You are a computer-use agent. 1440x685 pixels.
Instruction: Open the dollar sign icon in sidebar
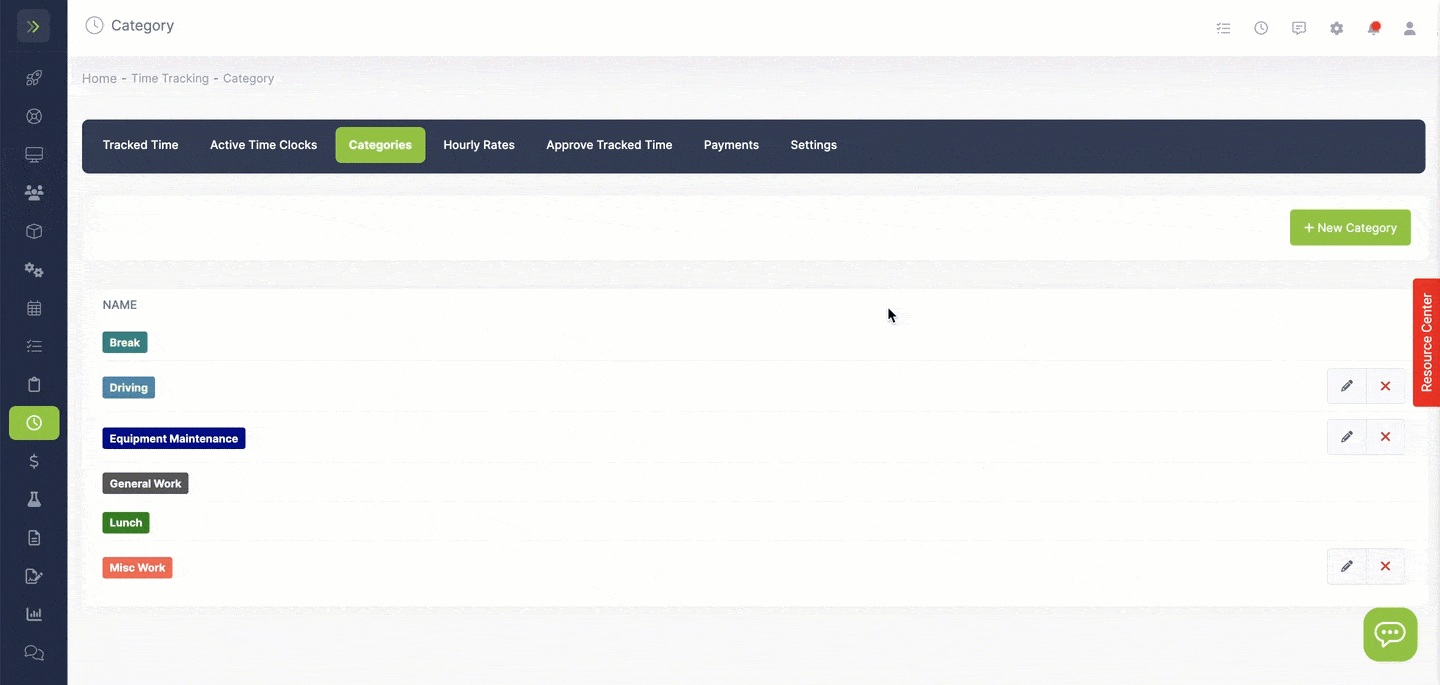point(34,461)
